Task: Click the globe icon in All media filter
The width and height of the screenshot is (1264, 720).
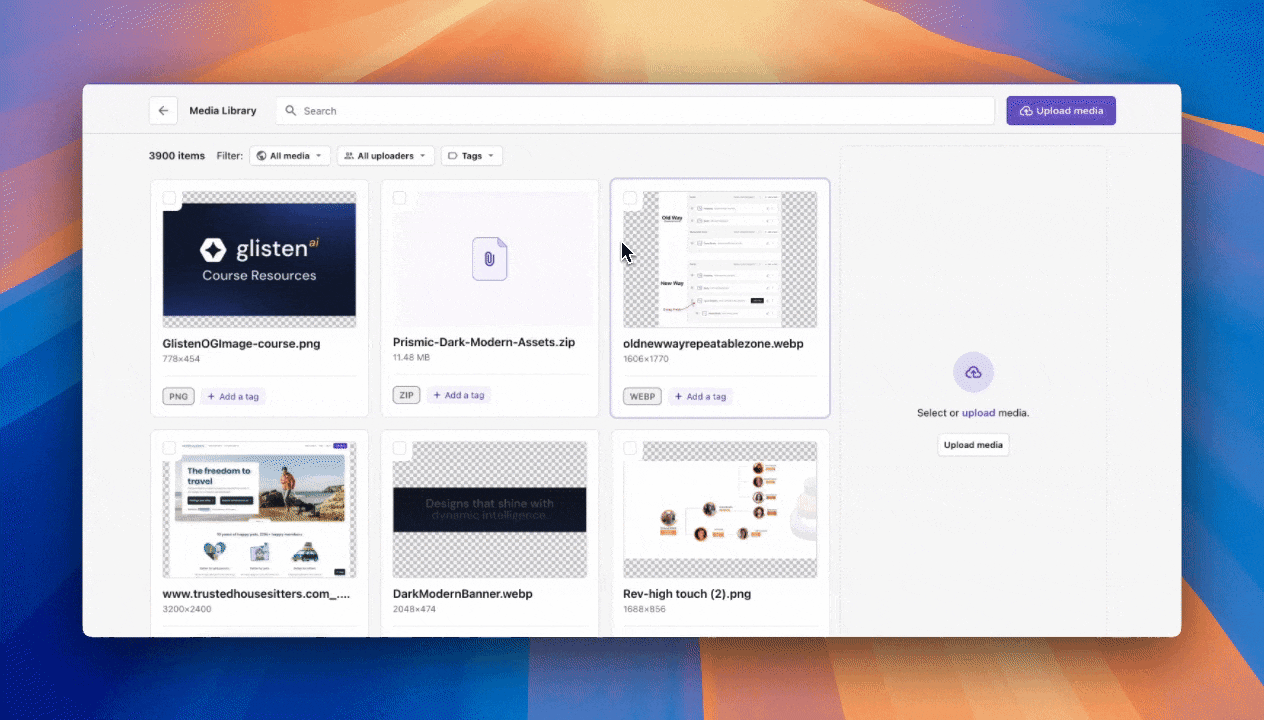Action: click(x=261, y=155)
